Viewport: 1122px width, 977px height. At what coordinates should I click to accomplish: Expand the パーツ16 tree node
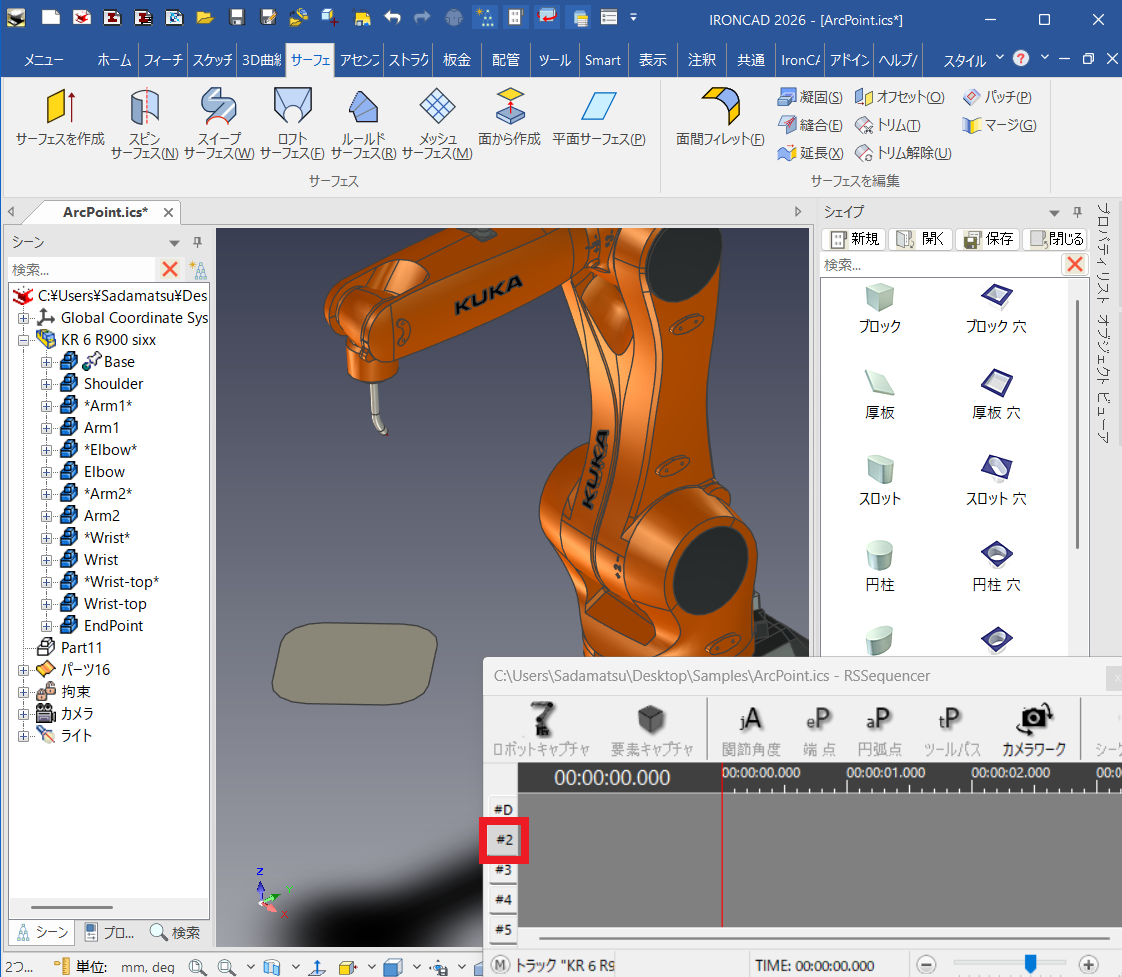point(24,670)
